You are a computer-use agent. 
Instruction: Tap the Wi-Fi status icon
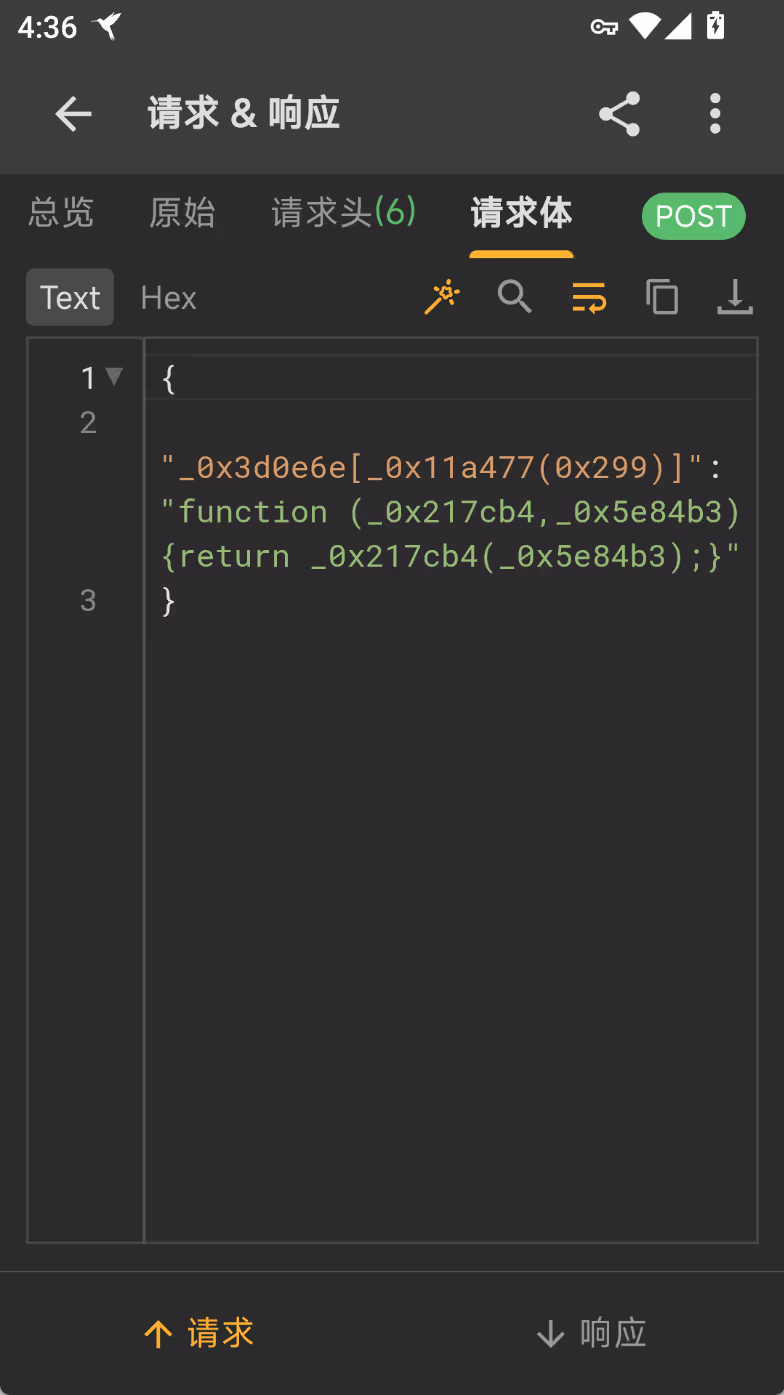point(645,26)
